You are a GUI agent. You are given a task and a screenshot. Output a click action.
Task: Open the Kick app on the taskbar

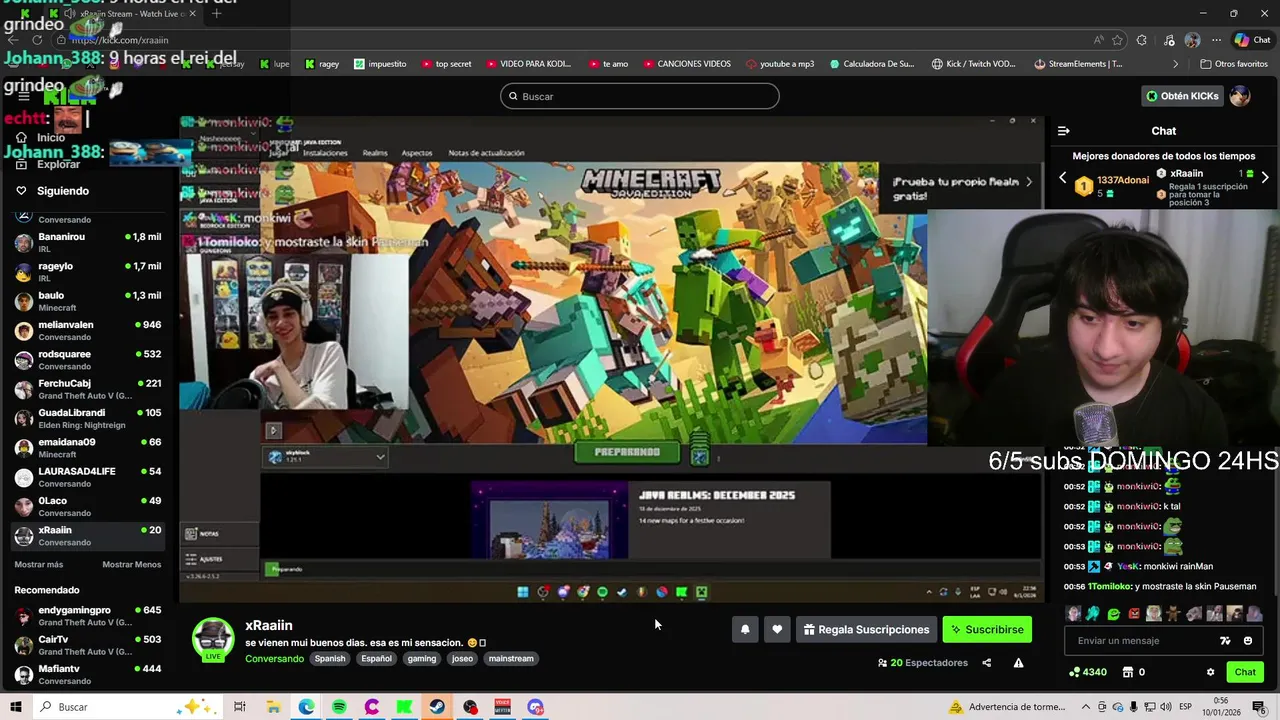pos(404,707)
